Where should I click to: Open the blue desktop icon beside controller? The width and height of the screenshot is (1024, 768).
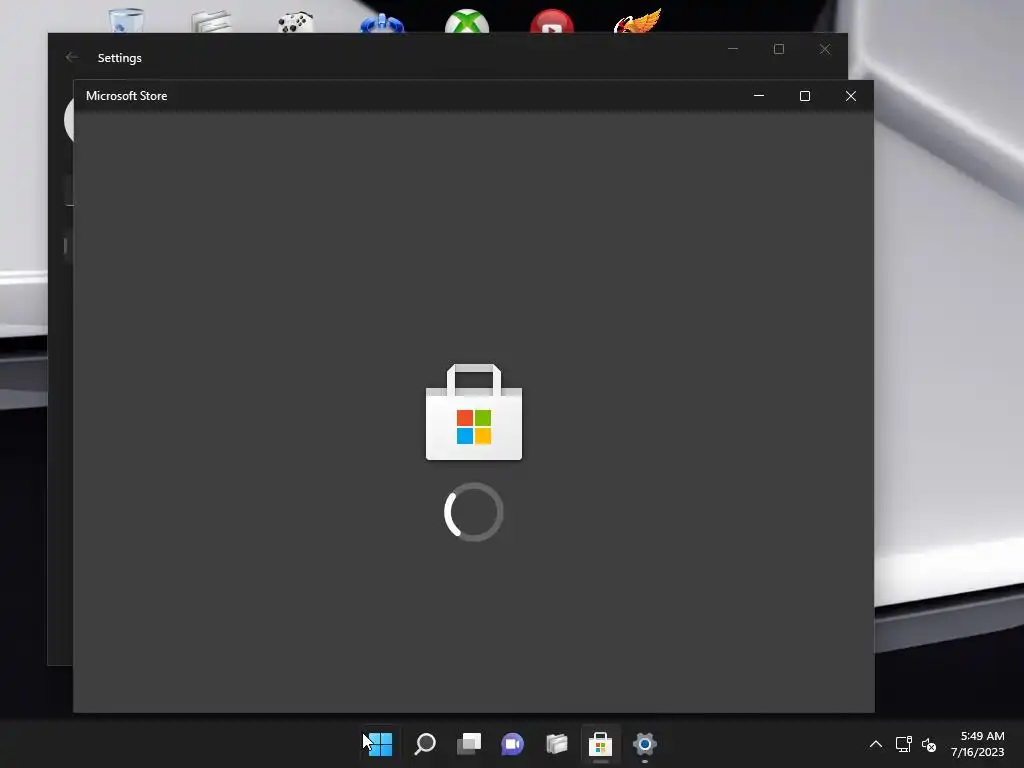382,23
